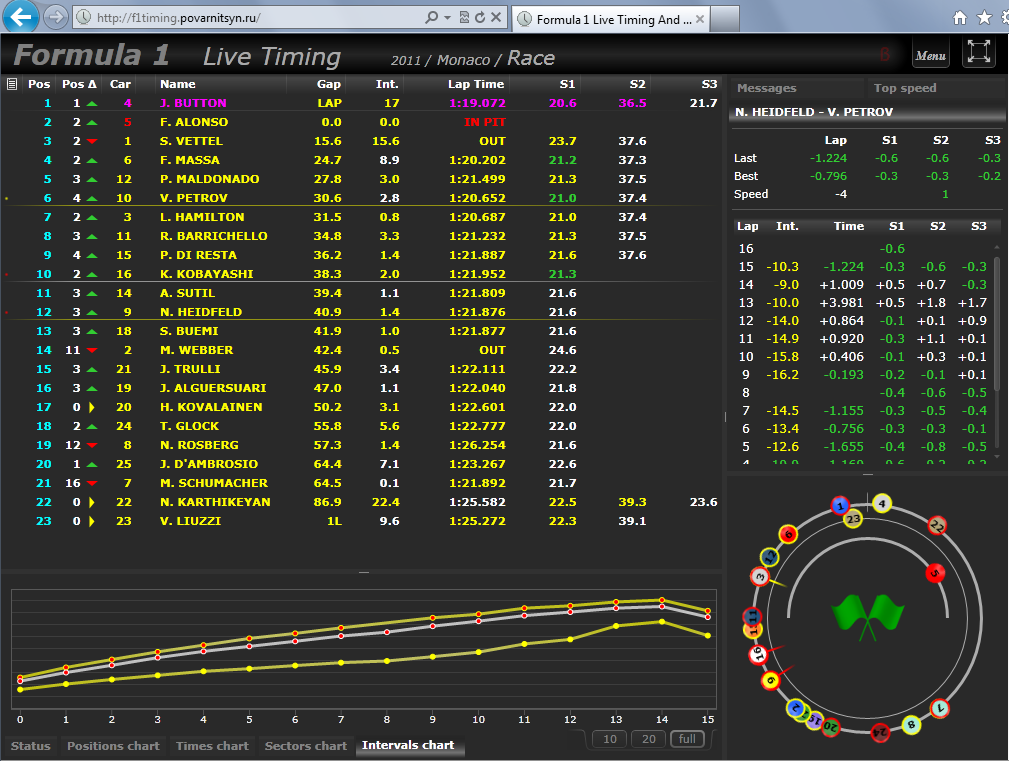Click car 7 marker on track map

pos(940,709)
